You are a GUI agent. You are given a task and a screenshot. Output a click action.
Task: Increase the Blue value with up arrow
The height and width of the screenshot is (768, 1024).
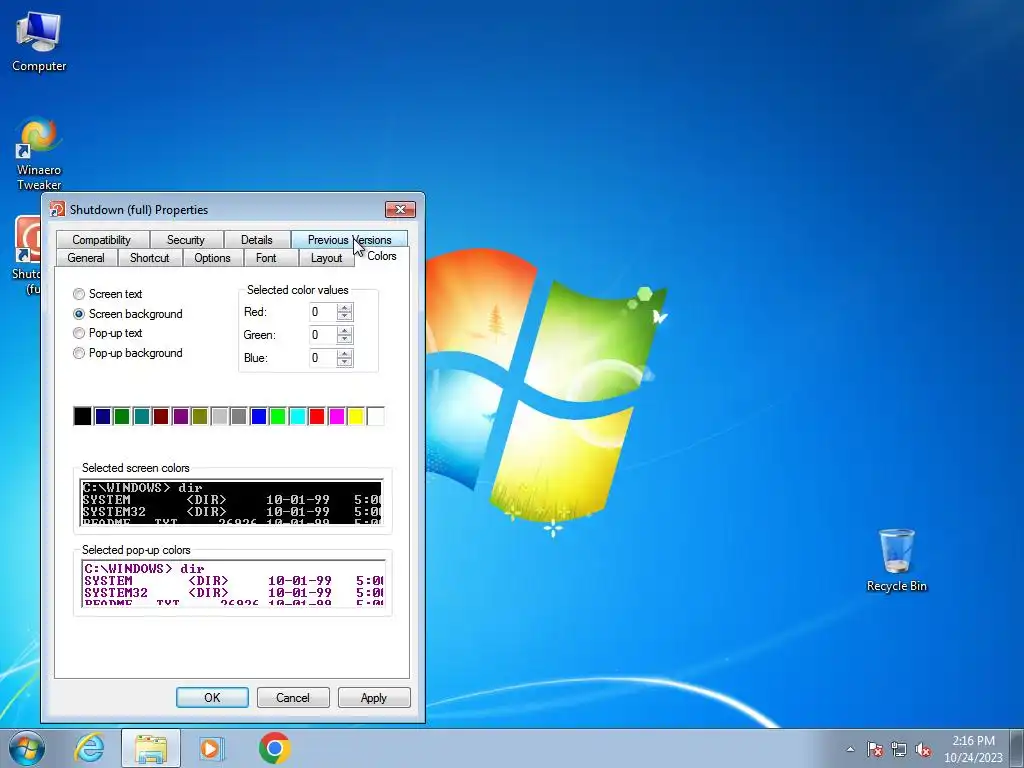(345, 353)
